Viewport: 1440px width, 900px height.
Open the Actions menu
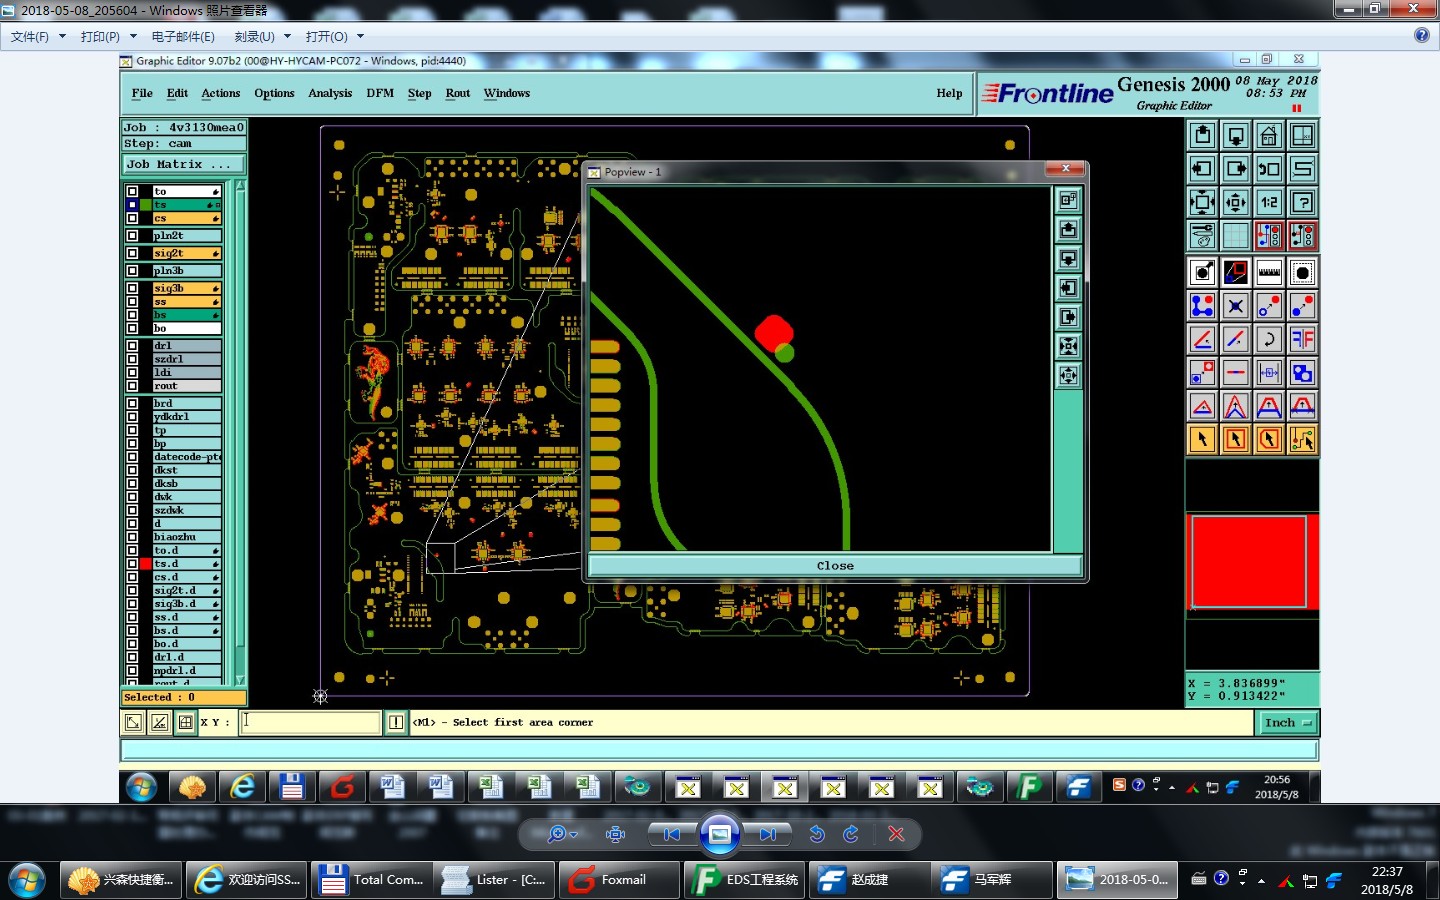point(220,93)
